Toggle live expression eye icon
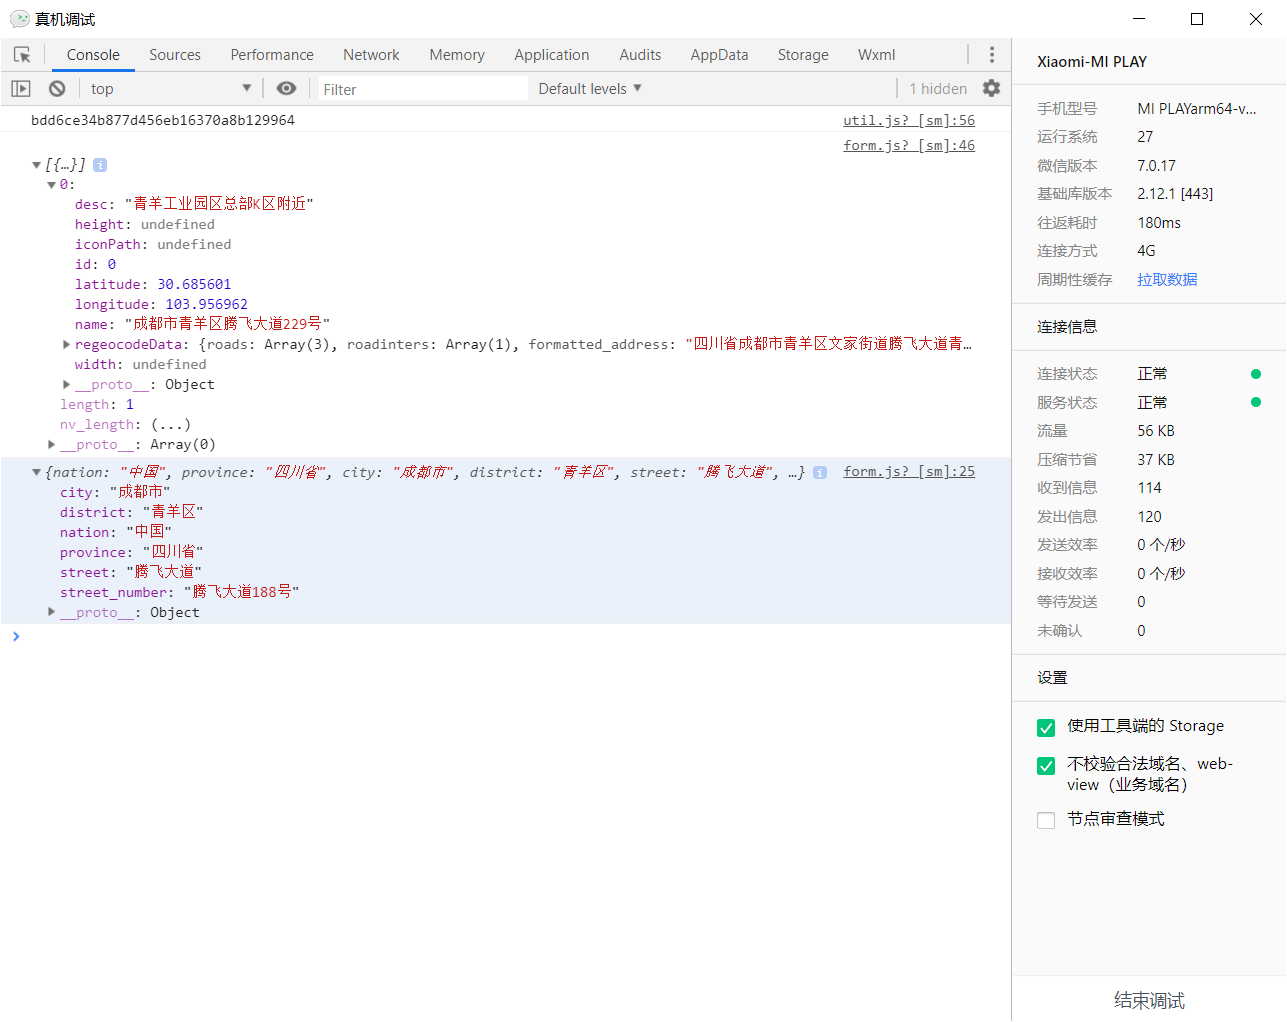 coord(286,89)
